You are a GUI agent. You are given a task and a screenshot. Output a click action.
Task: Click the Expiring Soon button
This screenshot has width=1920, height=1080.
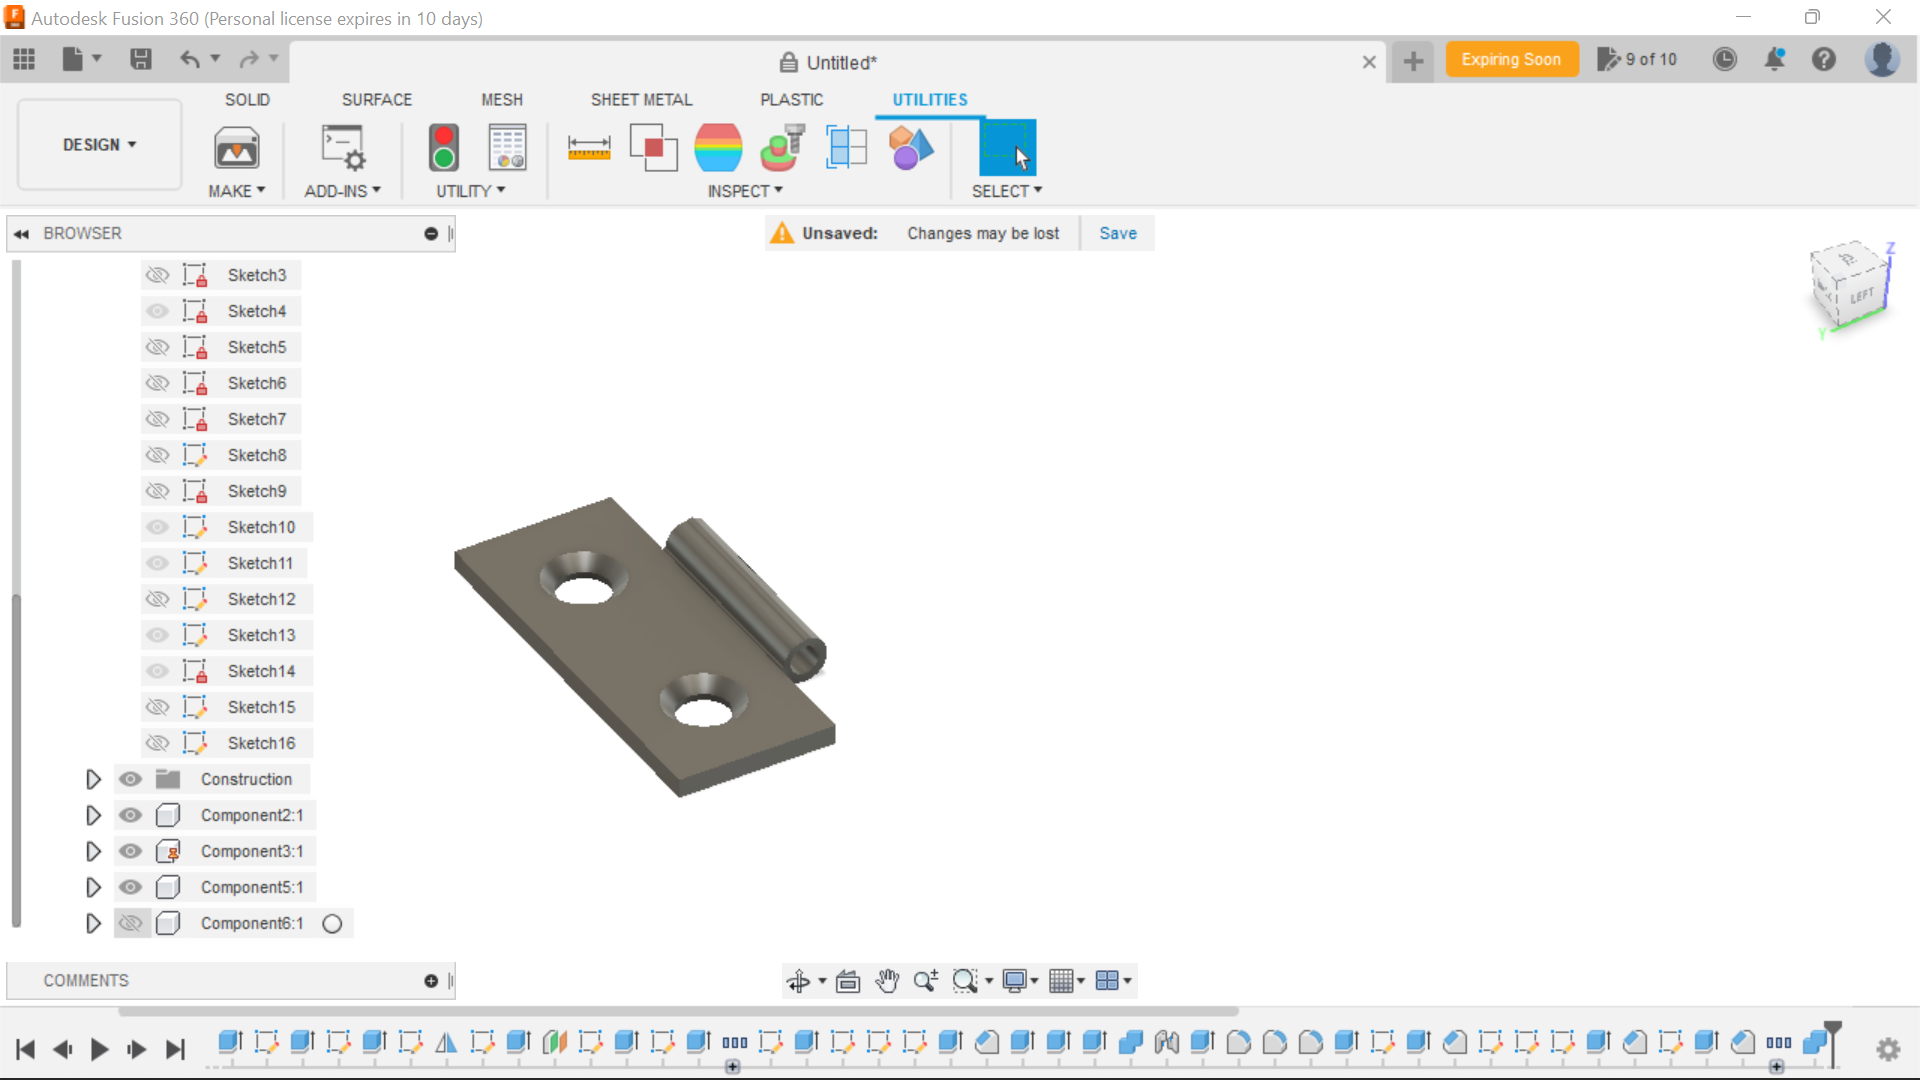pyautogui.click(x=1513, y=58)
